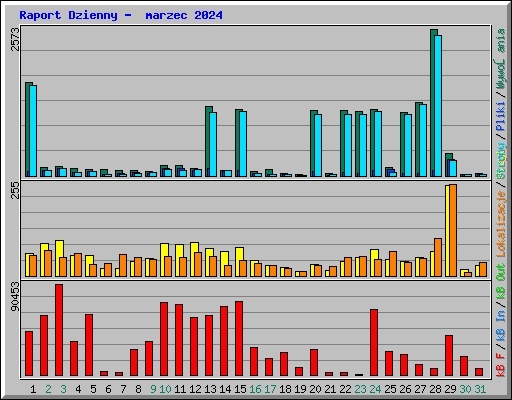Click day label 24 on the axis
512x400 pixels.
375,389
